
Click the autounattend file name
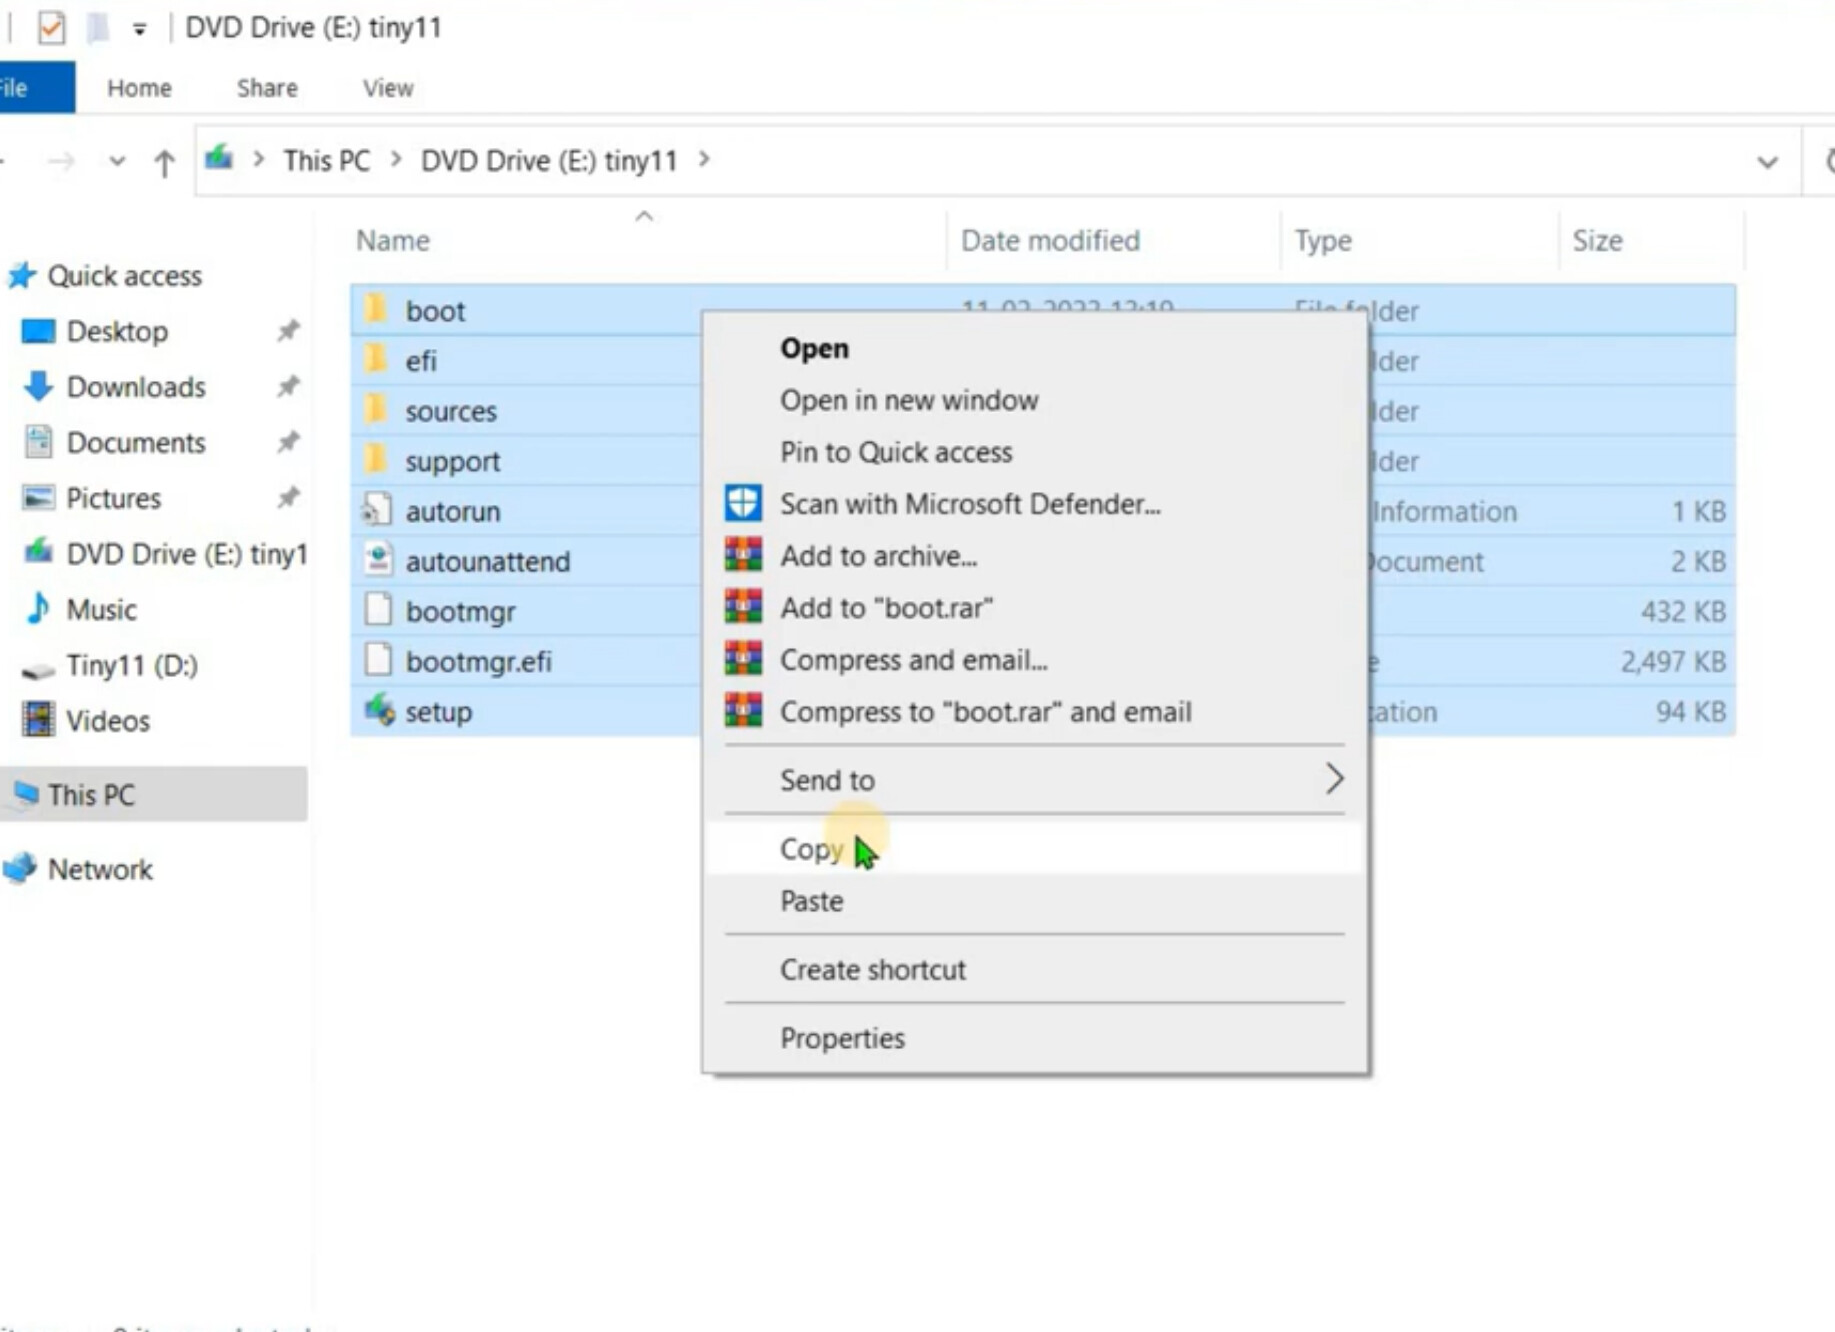pyautogui.click(x=487, y=561)
